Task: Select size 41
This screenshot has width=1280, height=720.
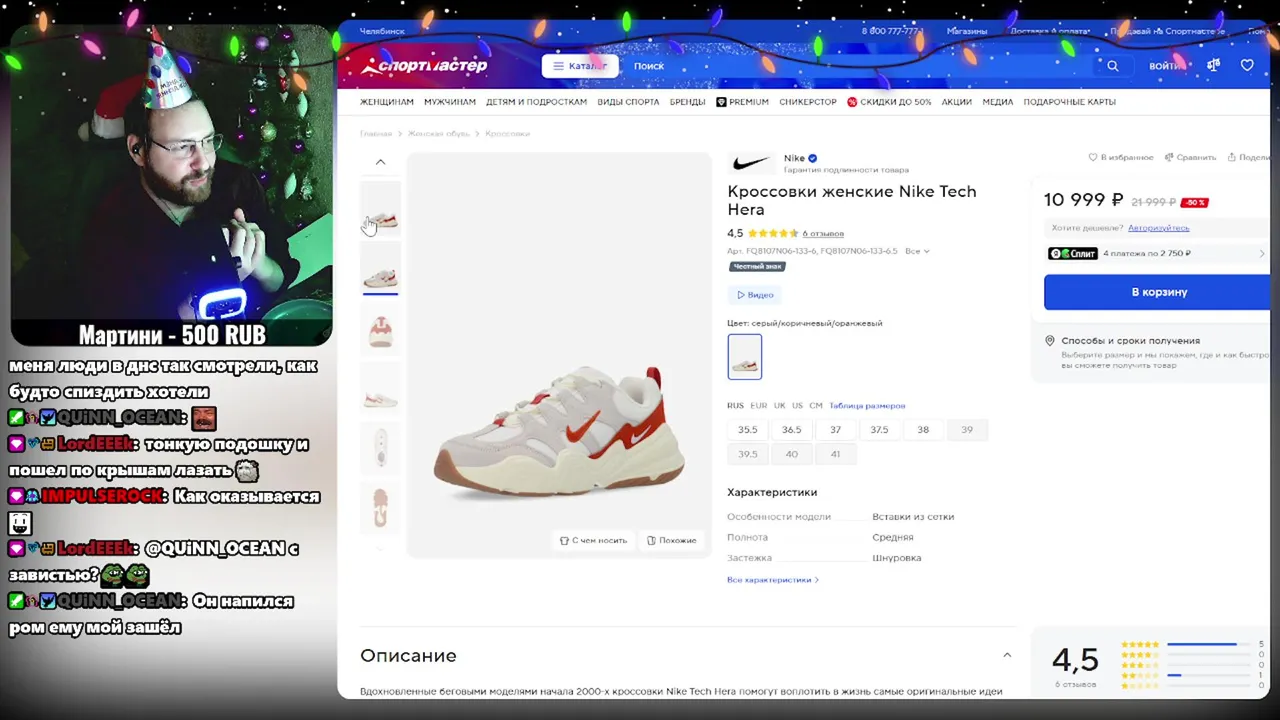Action: (x=835, y=454)
